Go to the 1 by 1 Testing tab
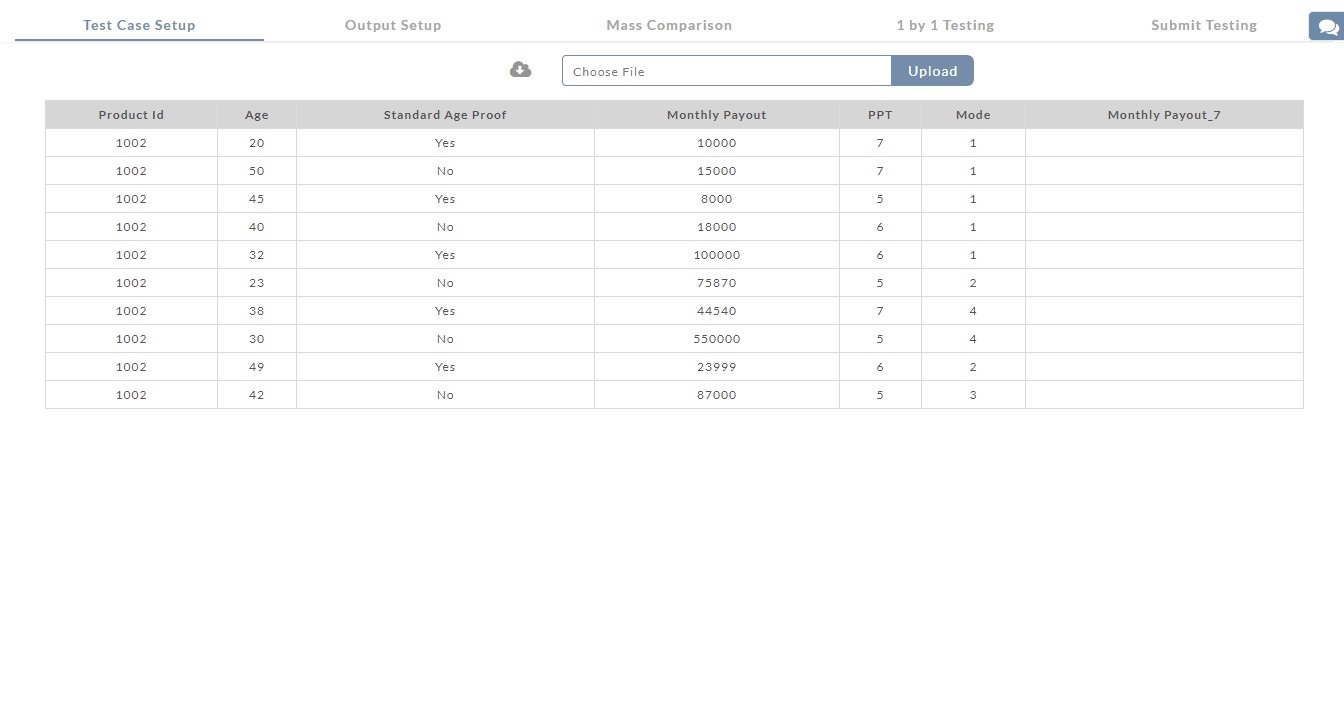The height and width of the screenshot is (702, 1344). coord(945,25)
